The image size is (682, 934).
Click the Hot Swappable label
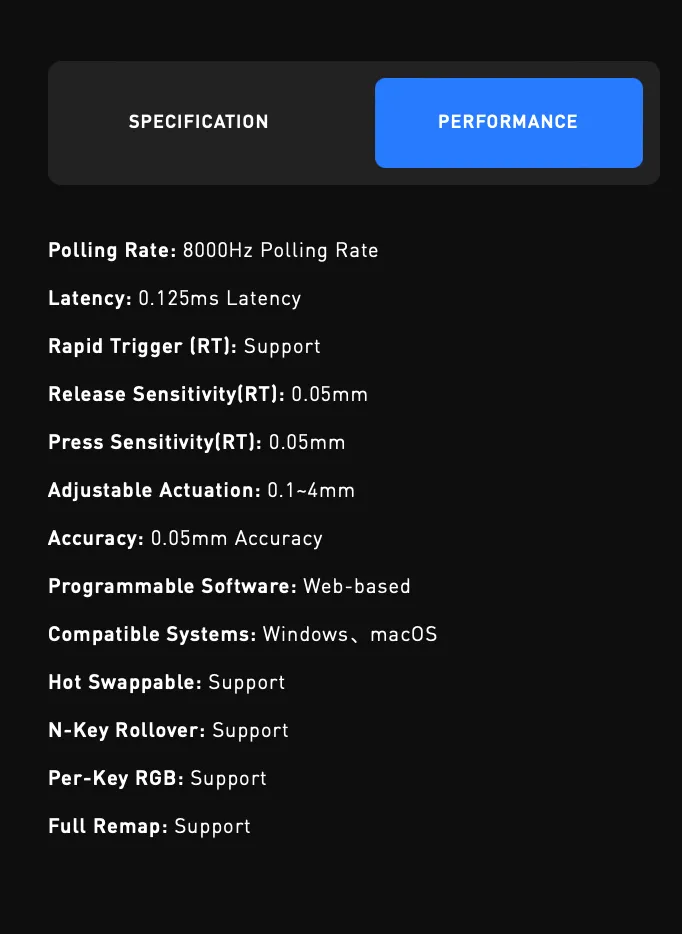tap(125, 682)
